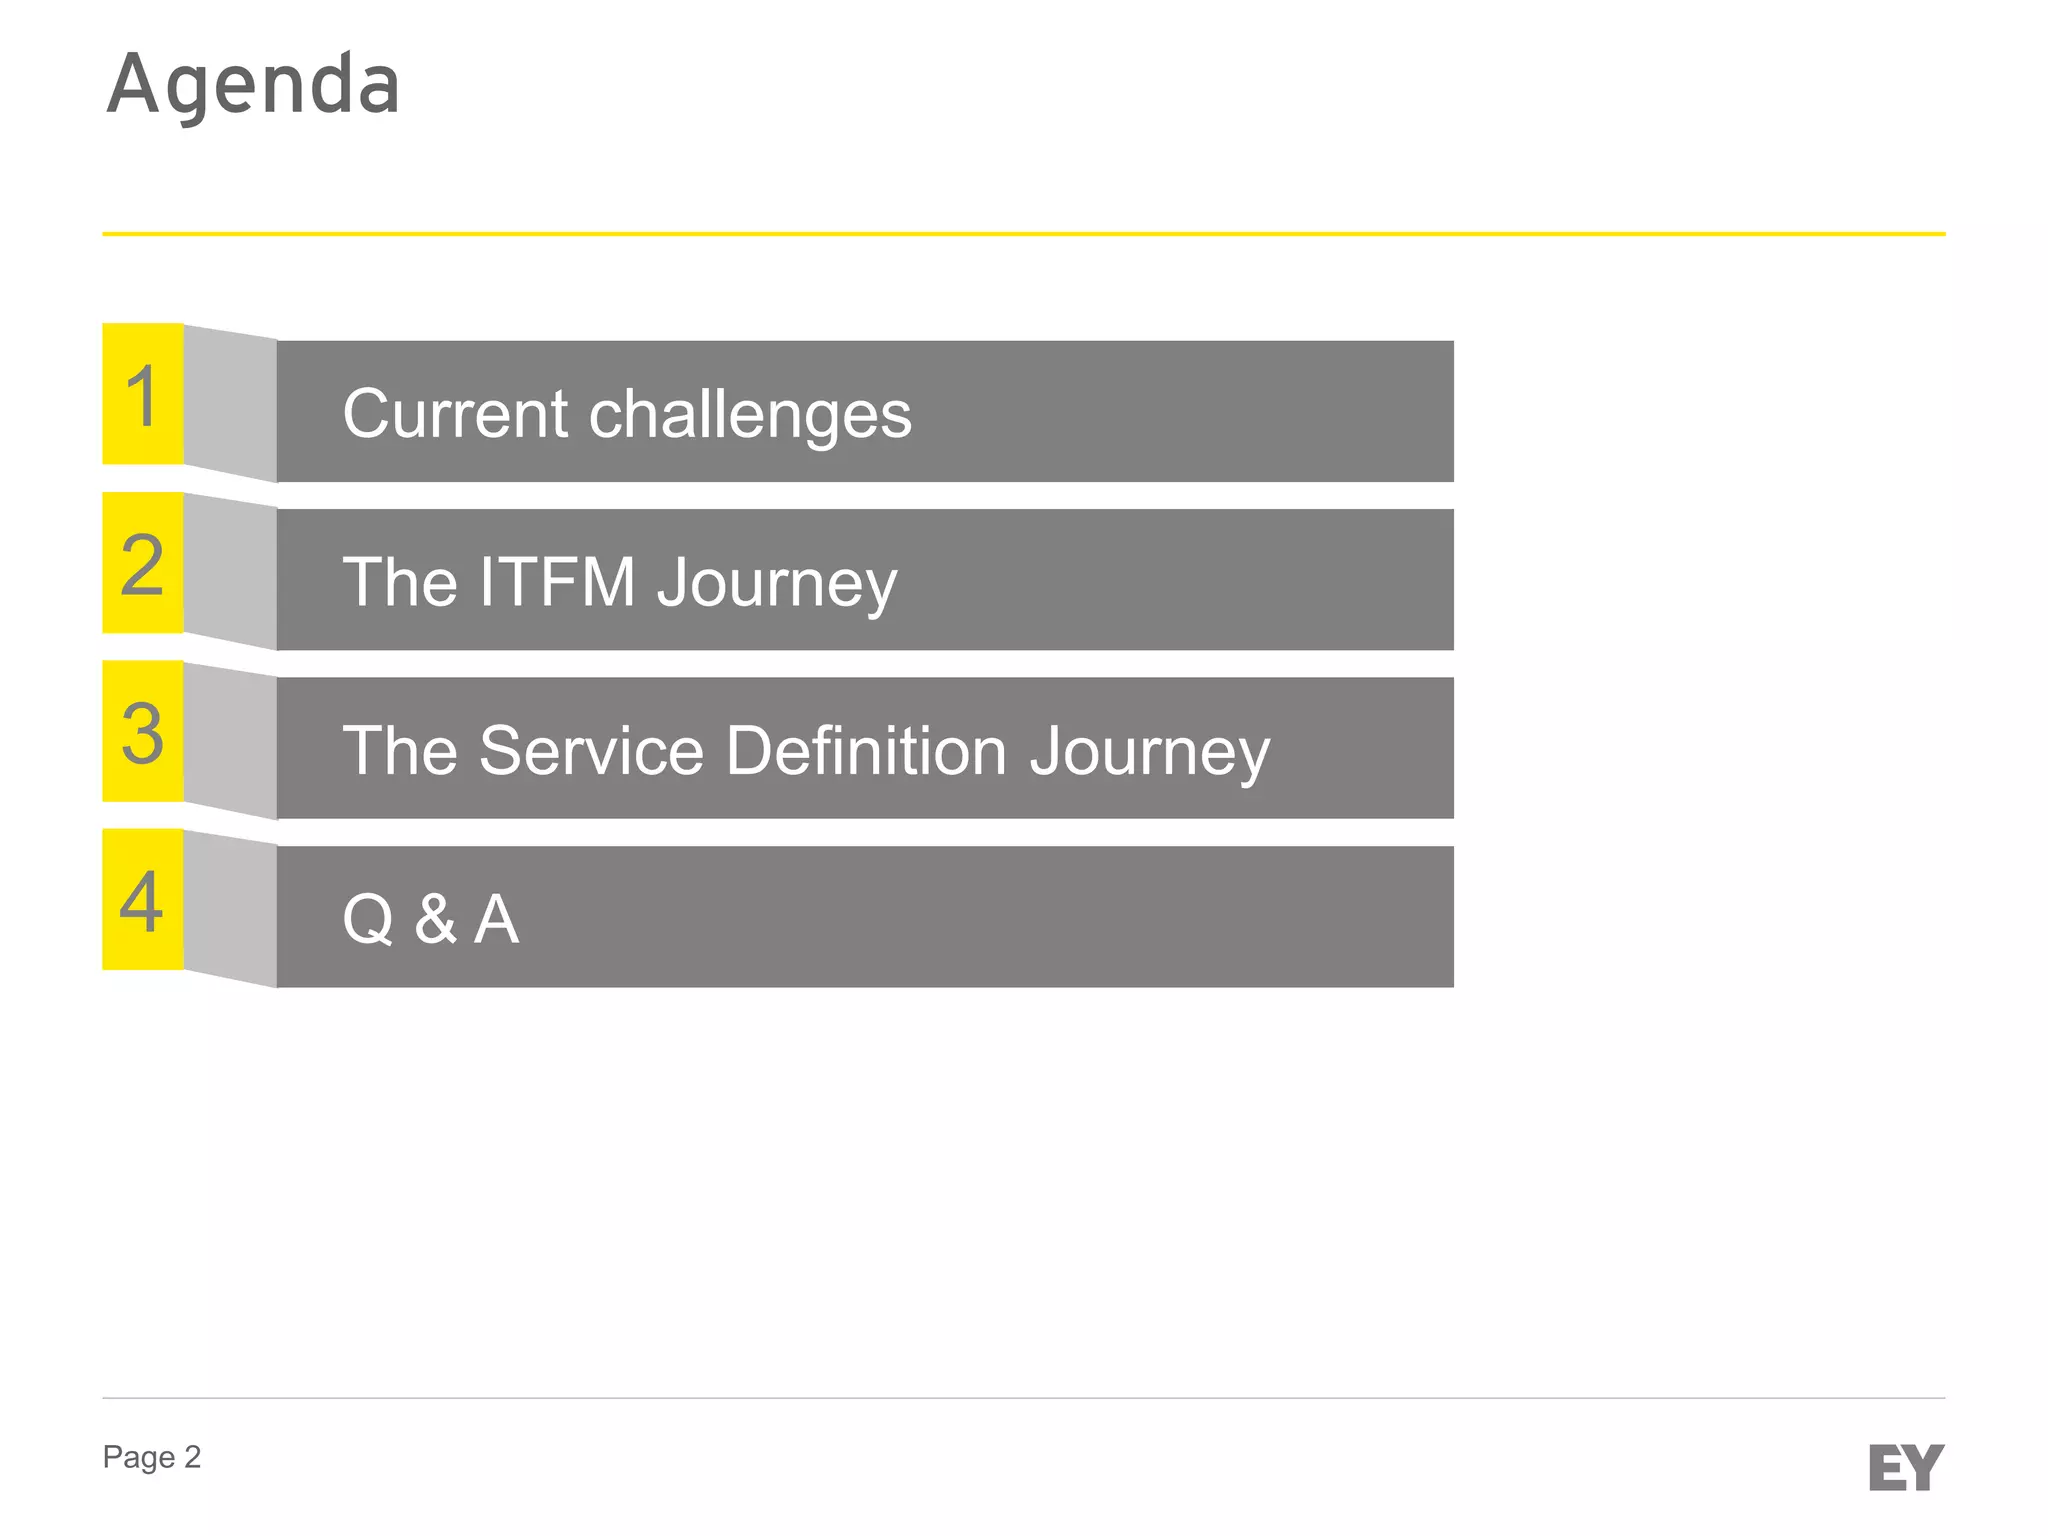Select the thin gray footer line
The height and width of the screenshot is (1536, 2048).
pos(1023,1398)
